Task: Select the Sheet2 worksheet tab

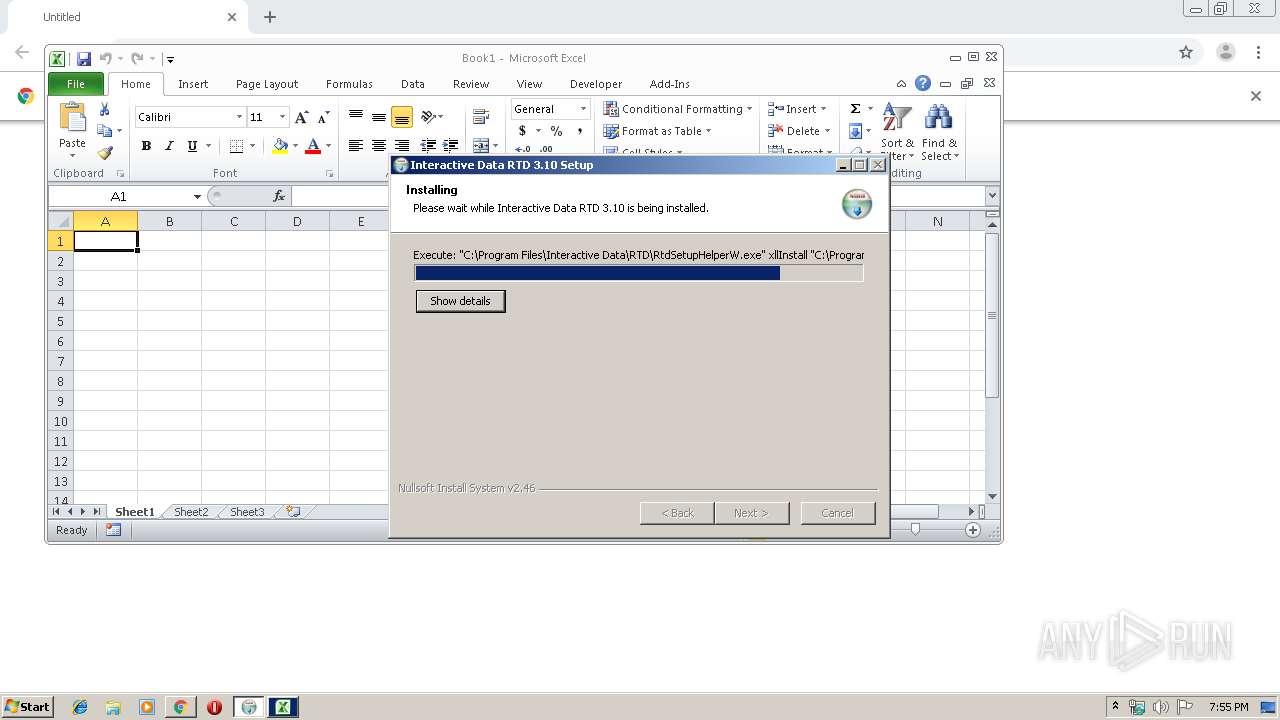Action: point(191,511)
